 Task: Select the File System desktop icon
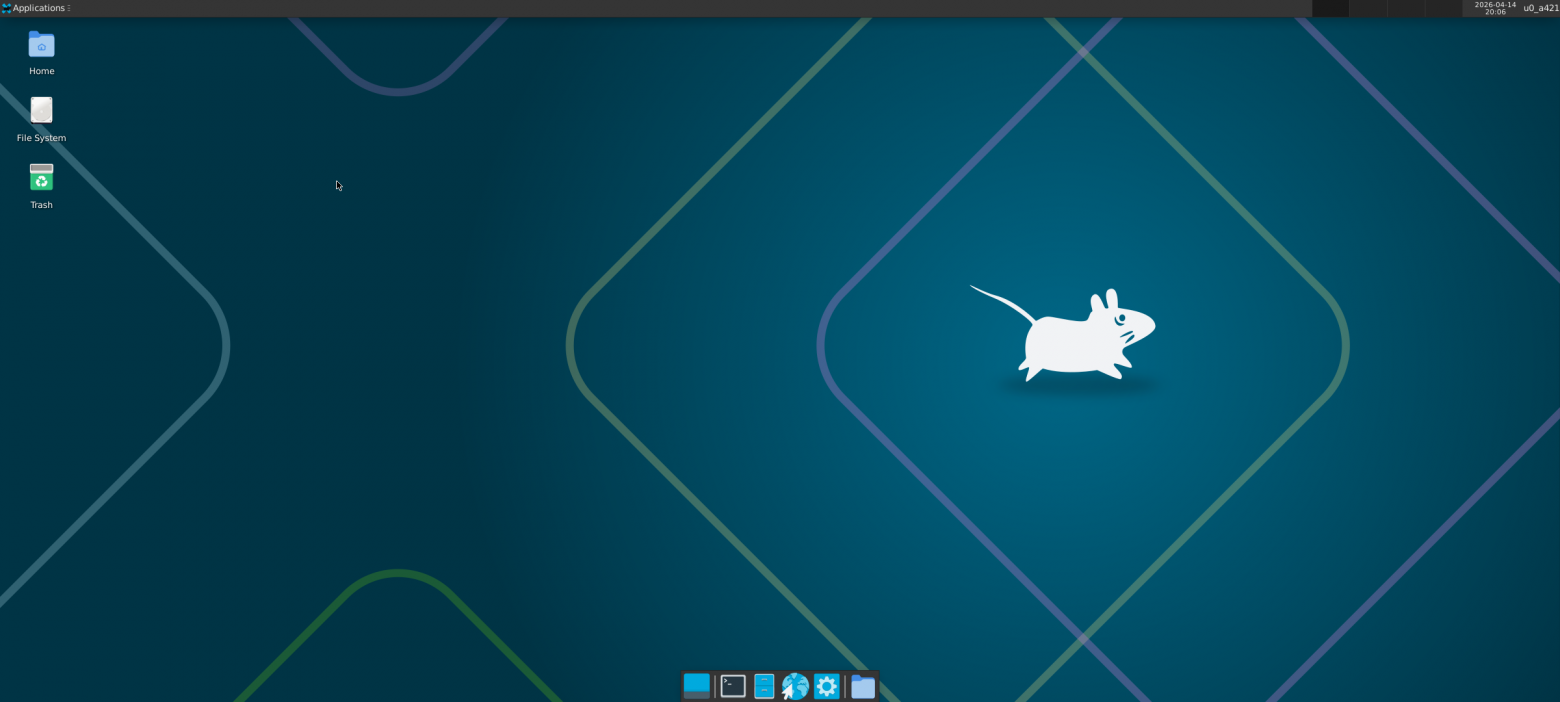41,111
